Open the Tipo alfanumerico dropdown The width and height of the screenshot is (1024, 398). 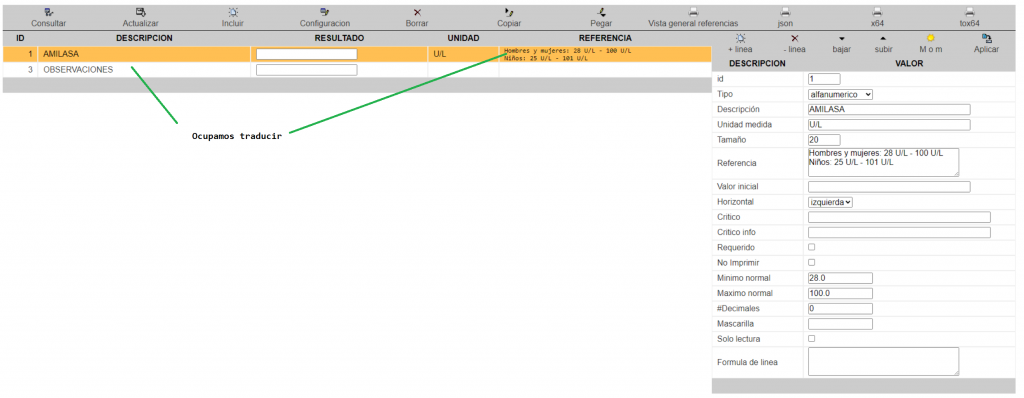(x=840, y=94)
